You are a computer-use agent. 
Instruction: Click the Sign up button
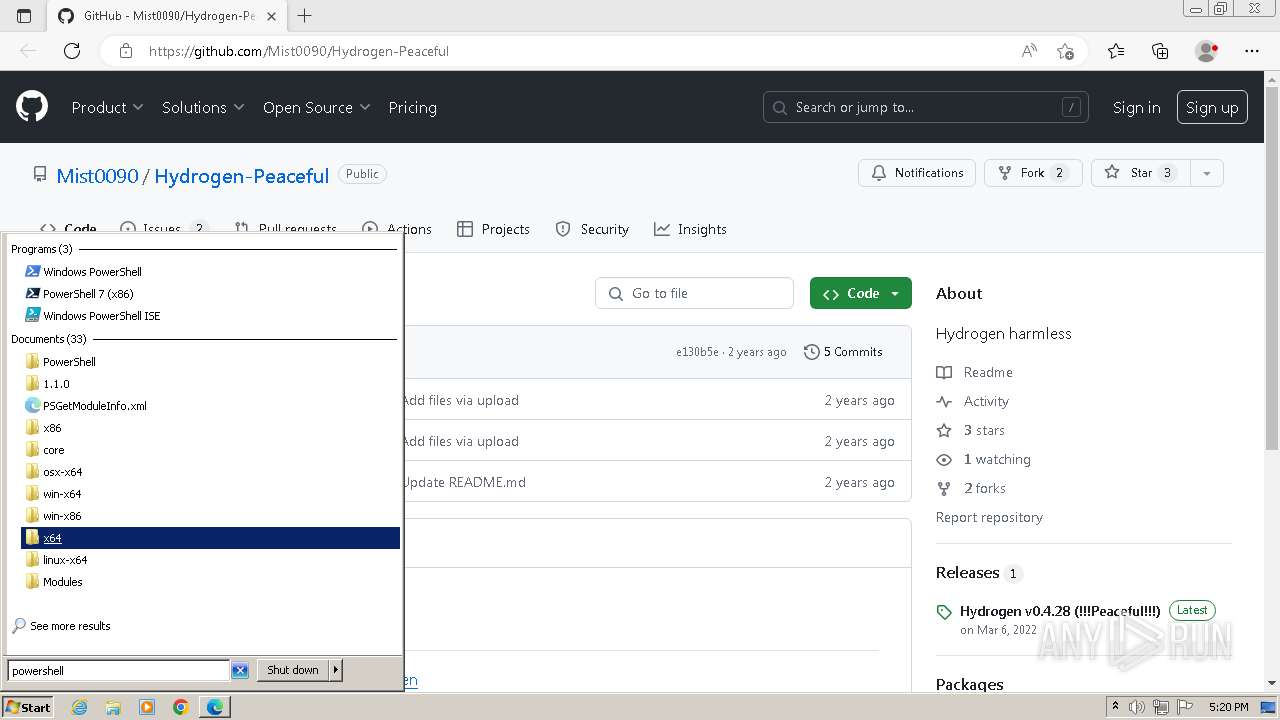coord(1212,107)
